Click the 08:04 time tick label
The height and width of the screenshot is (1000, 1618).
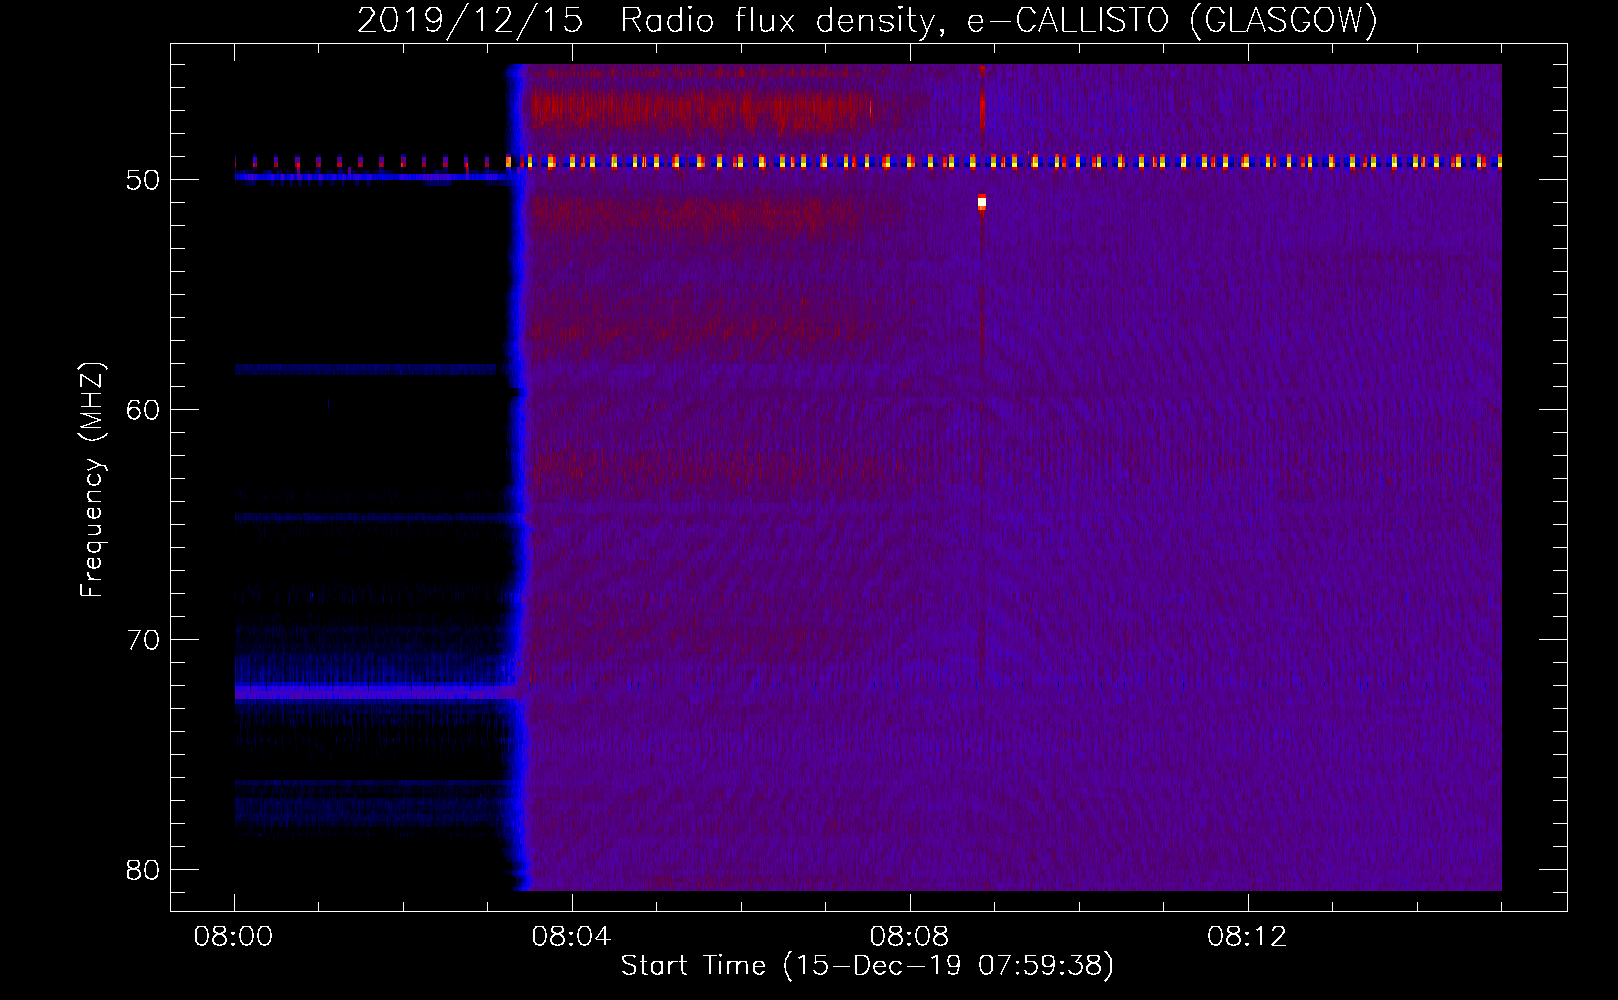pyautogui.click(x=571, y=937)
